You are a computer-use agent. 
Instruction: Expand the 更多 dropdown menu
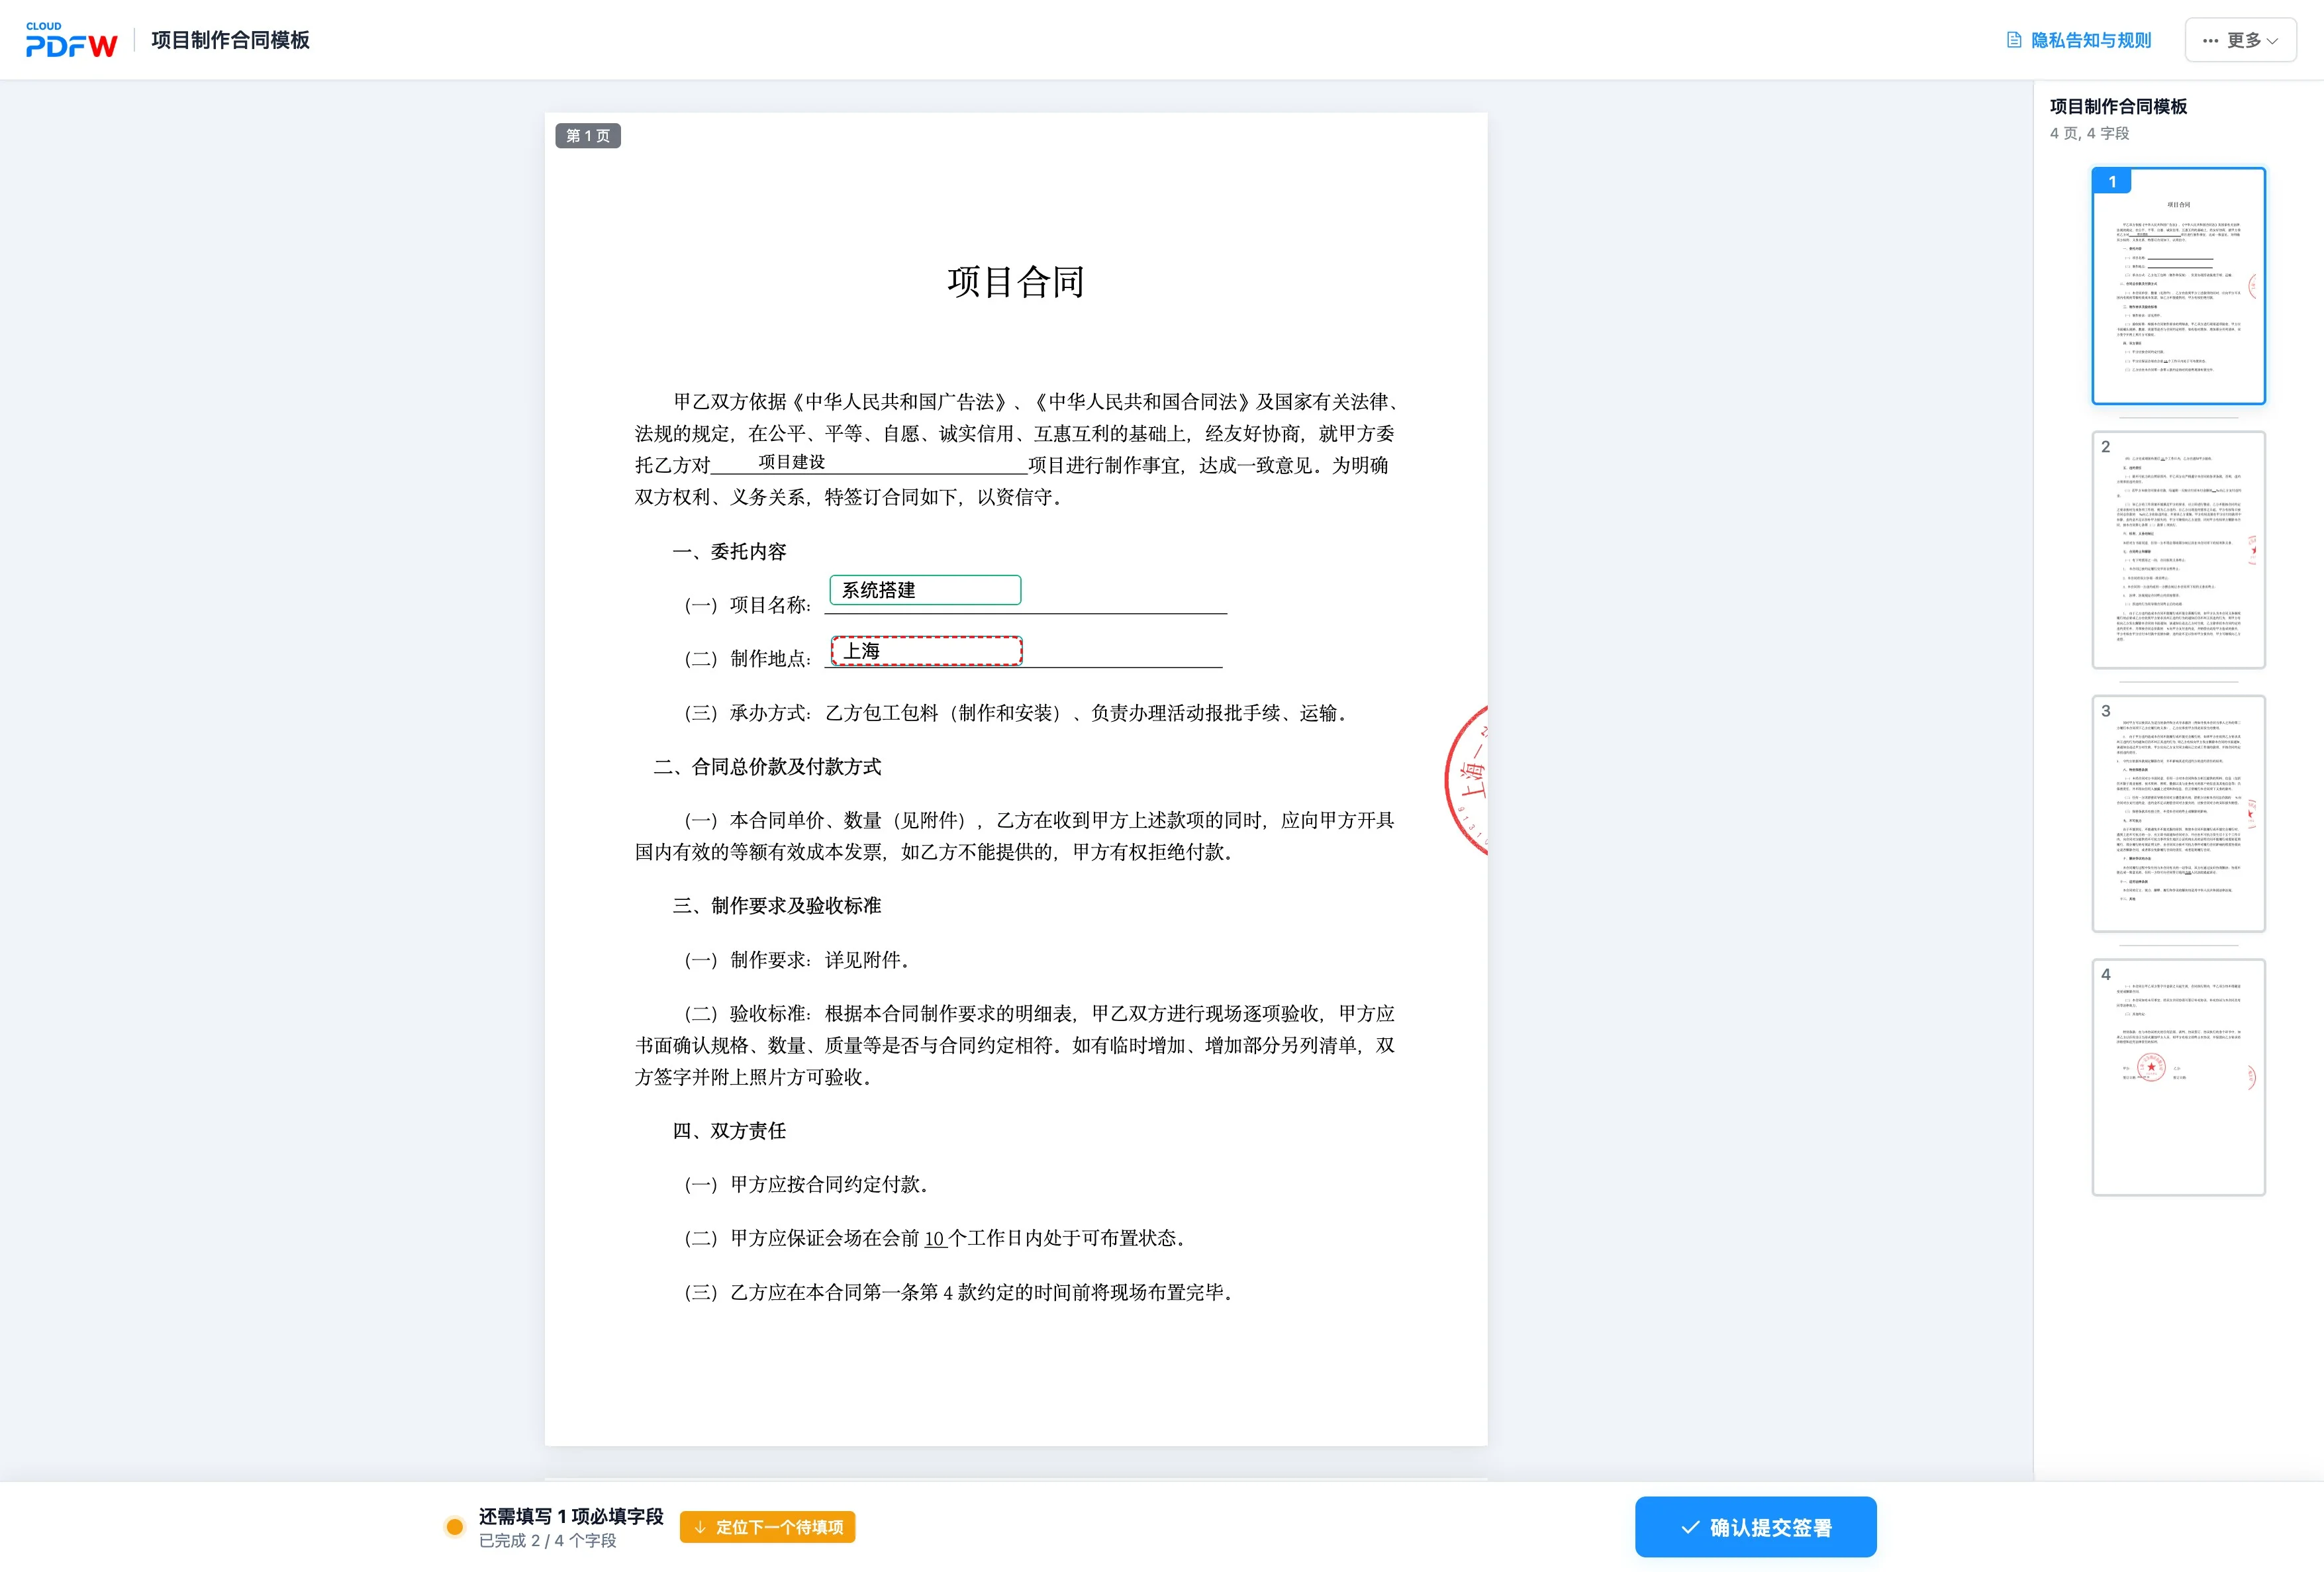(2240, 40)
